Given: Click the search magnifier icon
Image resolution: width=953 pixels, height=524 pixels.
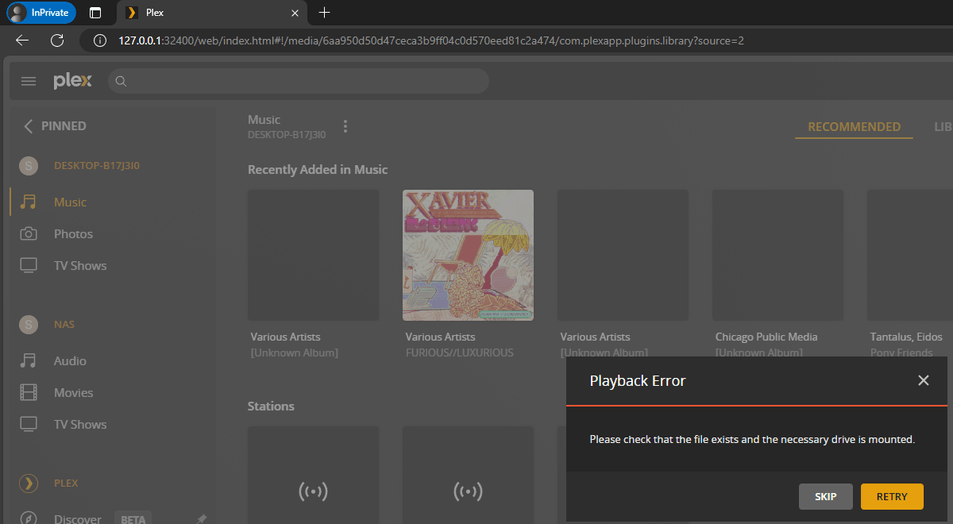Looking at the screenshot, I should point(121,81).
